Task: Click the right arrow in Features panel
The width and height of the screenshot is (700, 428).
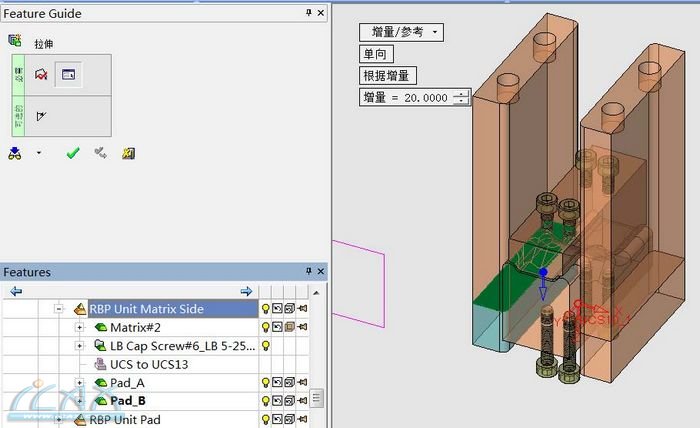Action: coord(247,291)
